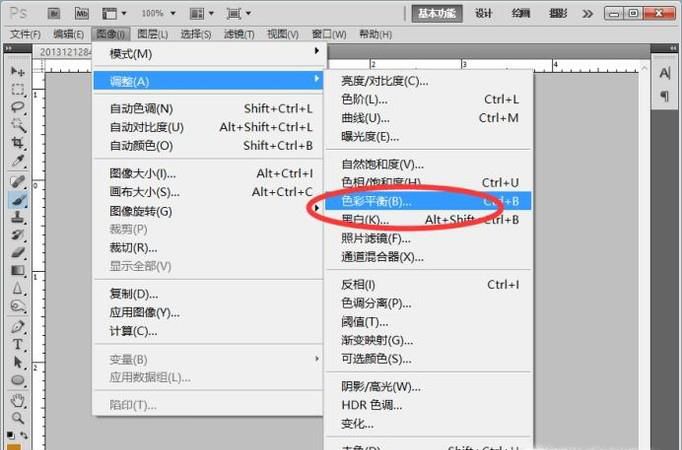Screen dimensions: 682x450
Task: Choose 曝光度(E)... adjustment
Action: point(428,137)
